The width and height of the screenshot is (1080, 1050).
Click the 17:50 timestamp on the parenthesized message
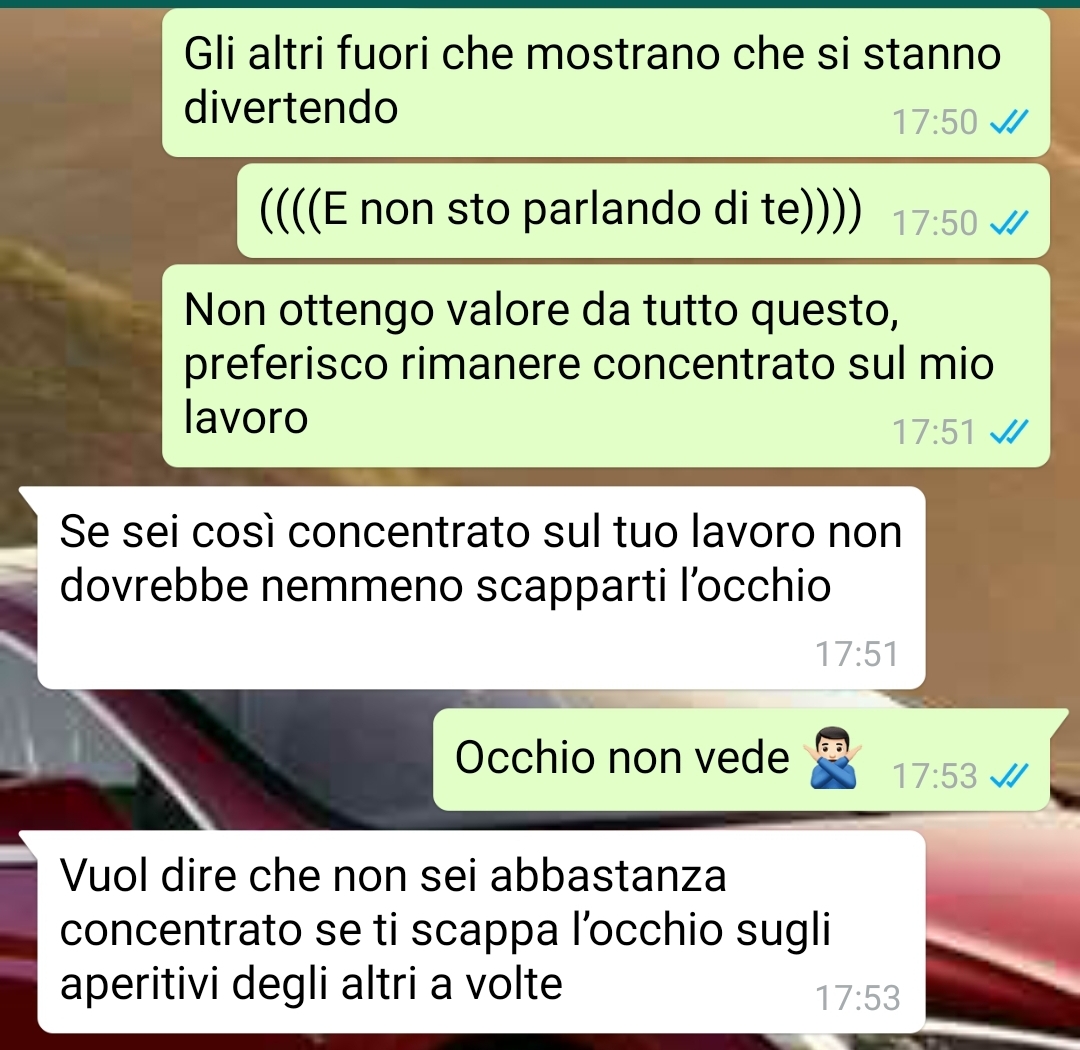[x=935, y=223]
